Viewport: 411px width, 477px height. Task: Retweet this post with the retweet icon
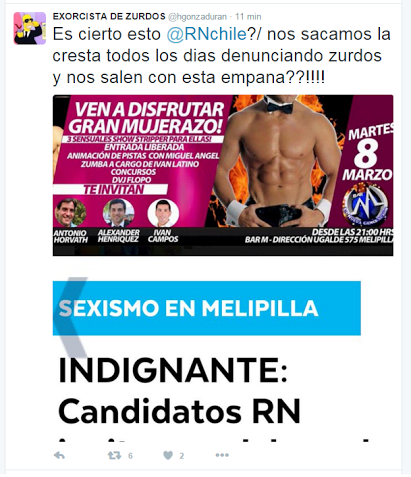pyautogui.click(x=114, y=455)
